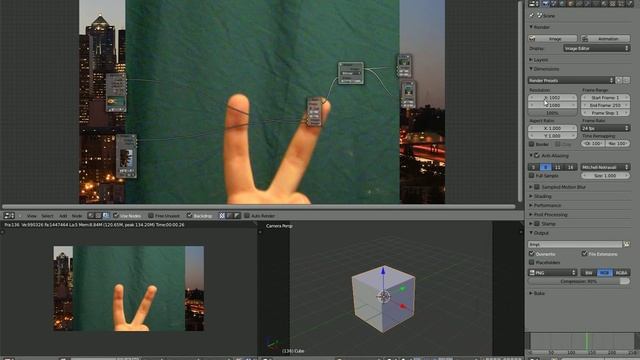640x360 pixels.
Task: Click the red X-axis manipulator handle
Action: tap(403, 306)
